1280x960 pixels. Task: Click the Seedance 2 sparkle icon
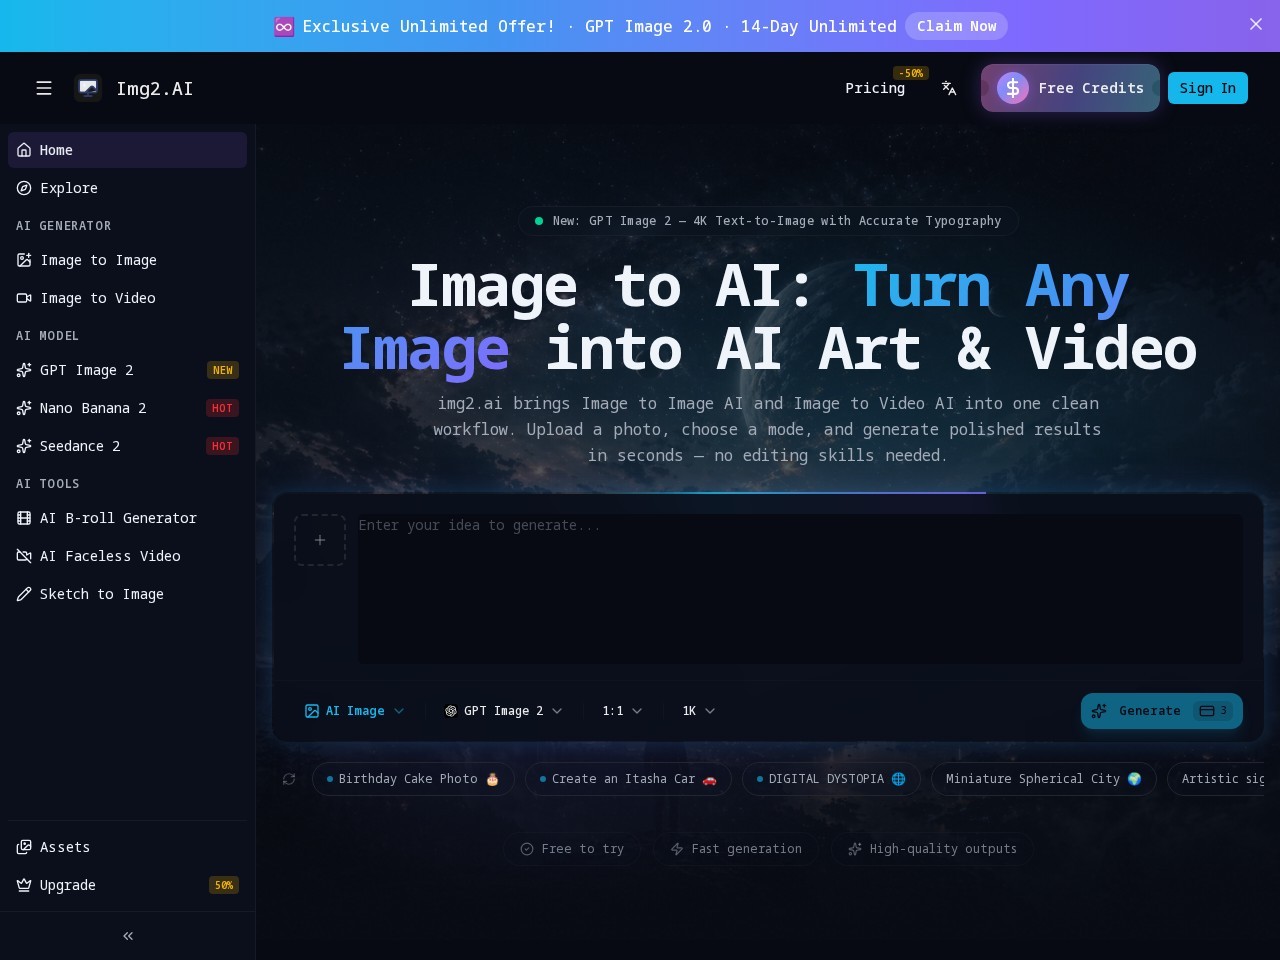pyautogui.click(x=24, y=446)
